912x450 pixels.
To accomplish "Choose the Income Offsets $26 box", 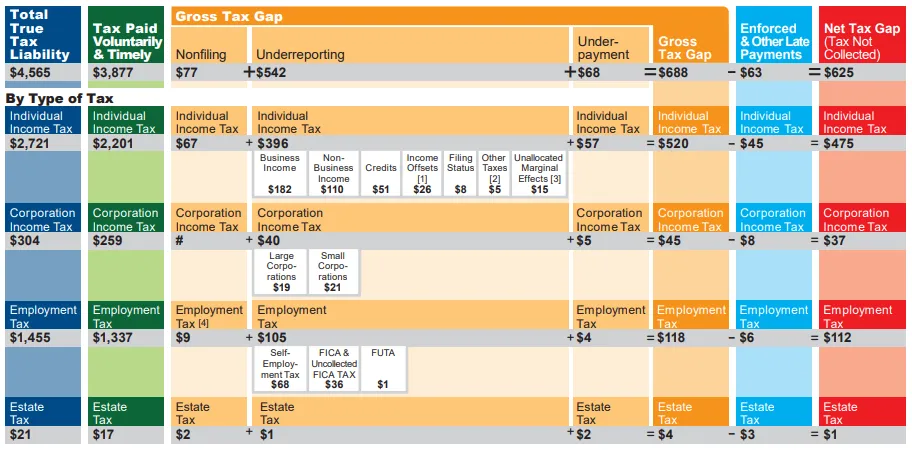I will 422,174.
